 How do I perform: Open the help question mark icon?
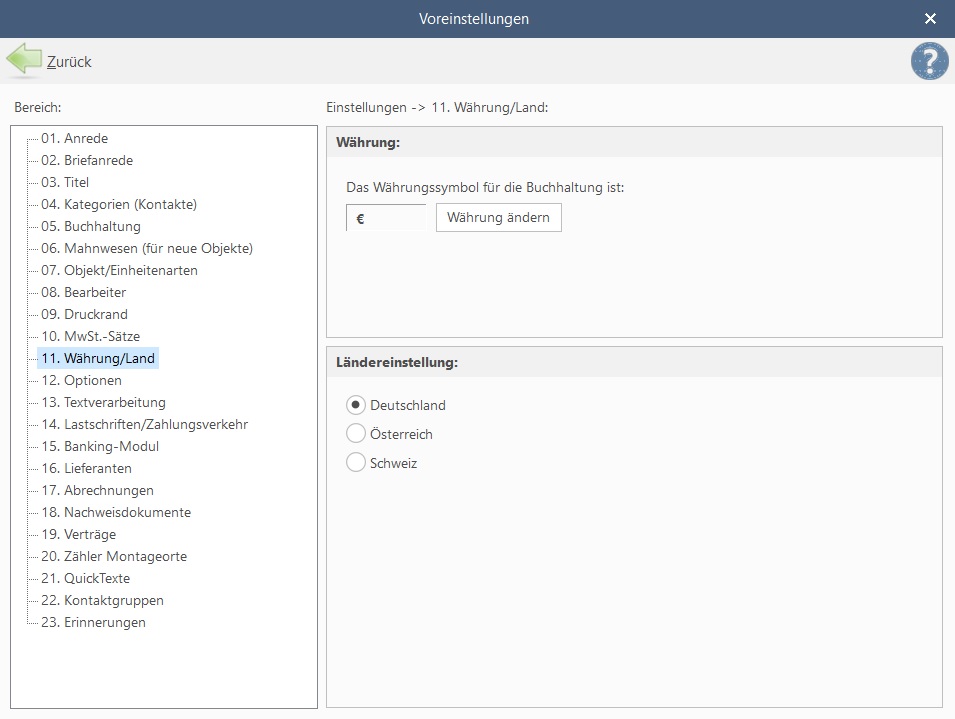click(x=929, y=61)
